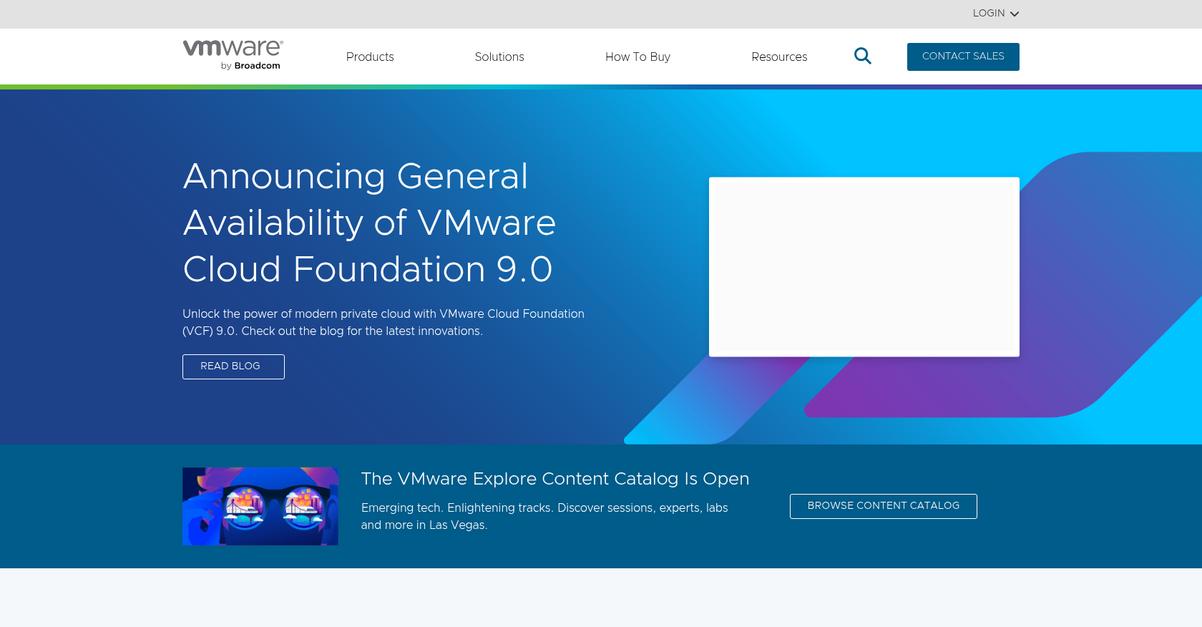Open the How To Buy menu
The width and height of the screenshot is (1202, 627).
[638, 57]
